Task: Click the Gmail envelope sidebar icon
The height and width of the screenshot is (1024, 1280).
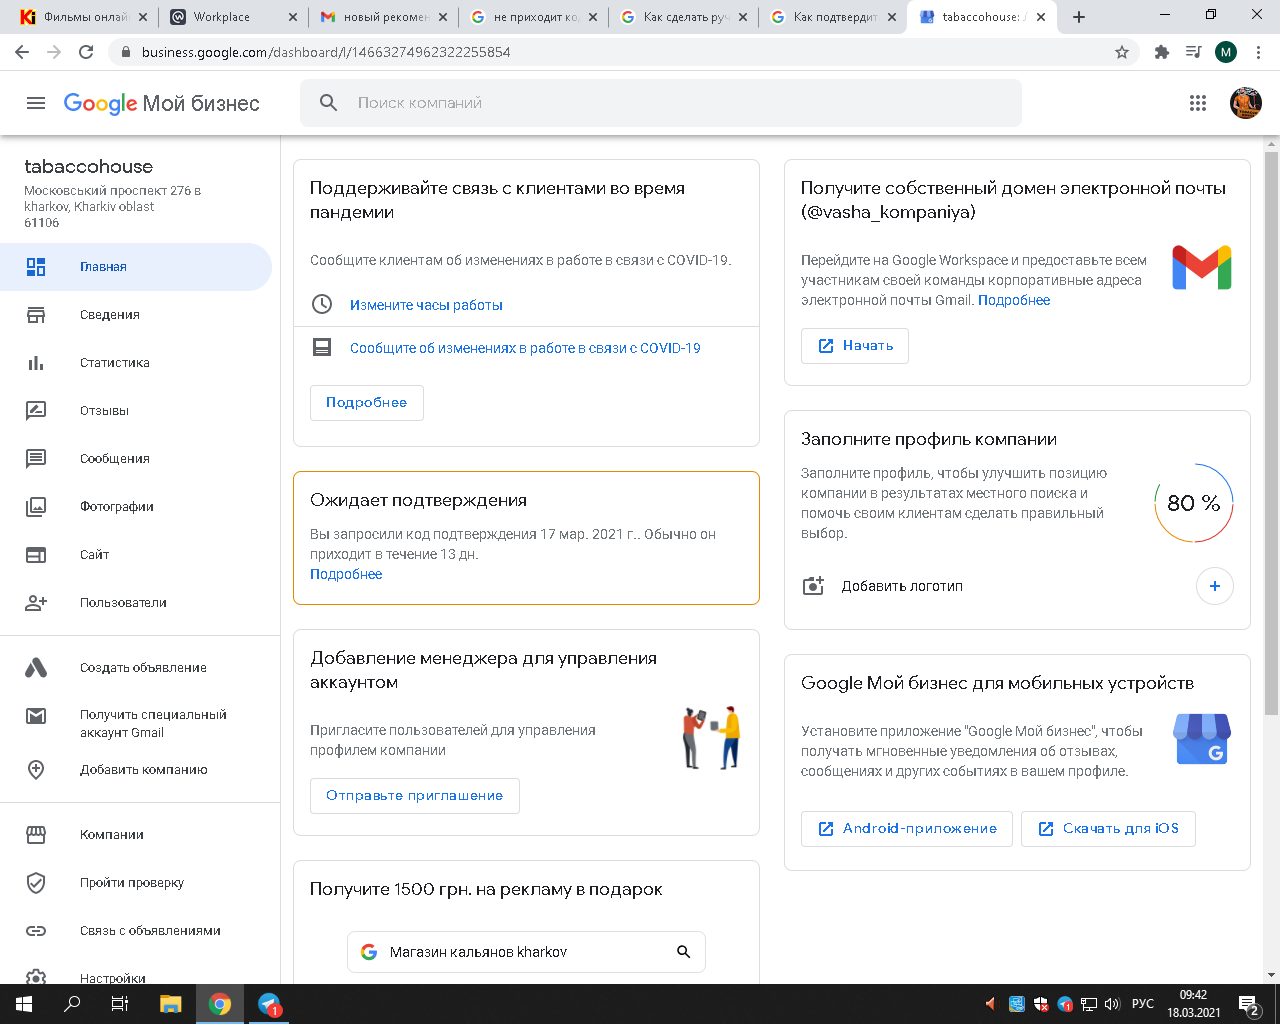Action: (x=36, y=716)
